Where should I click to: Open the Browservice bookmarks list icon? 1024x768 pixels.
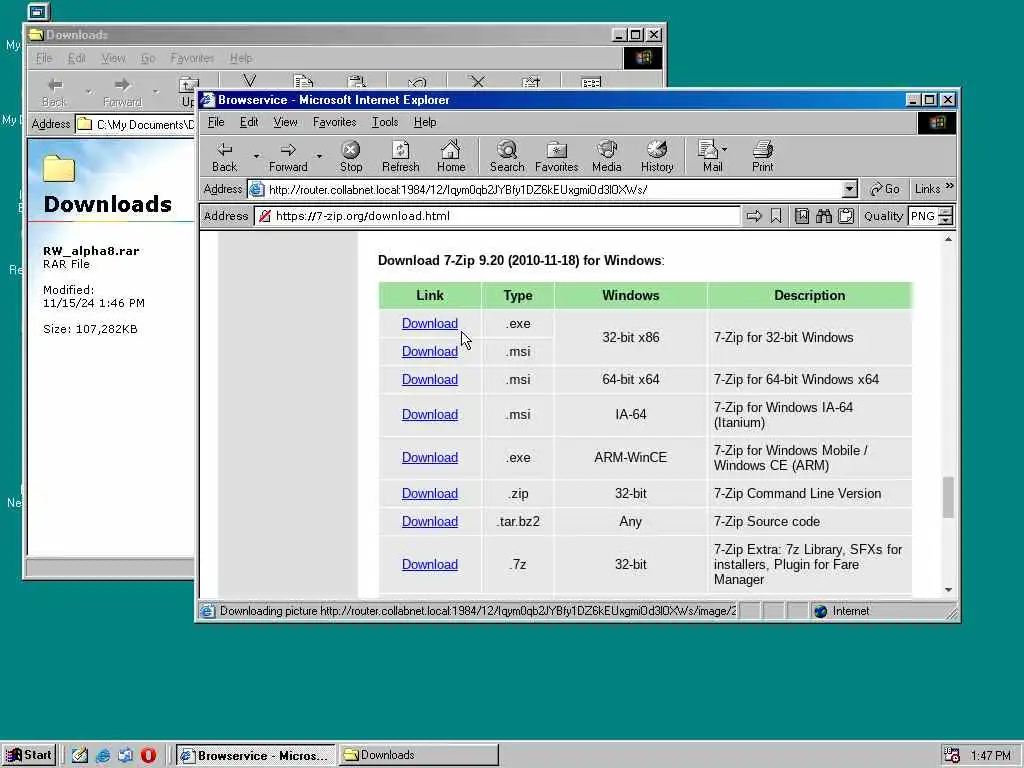tap(802, 216)
